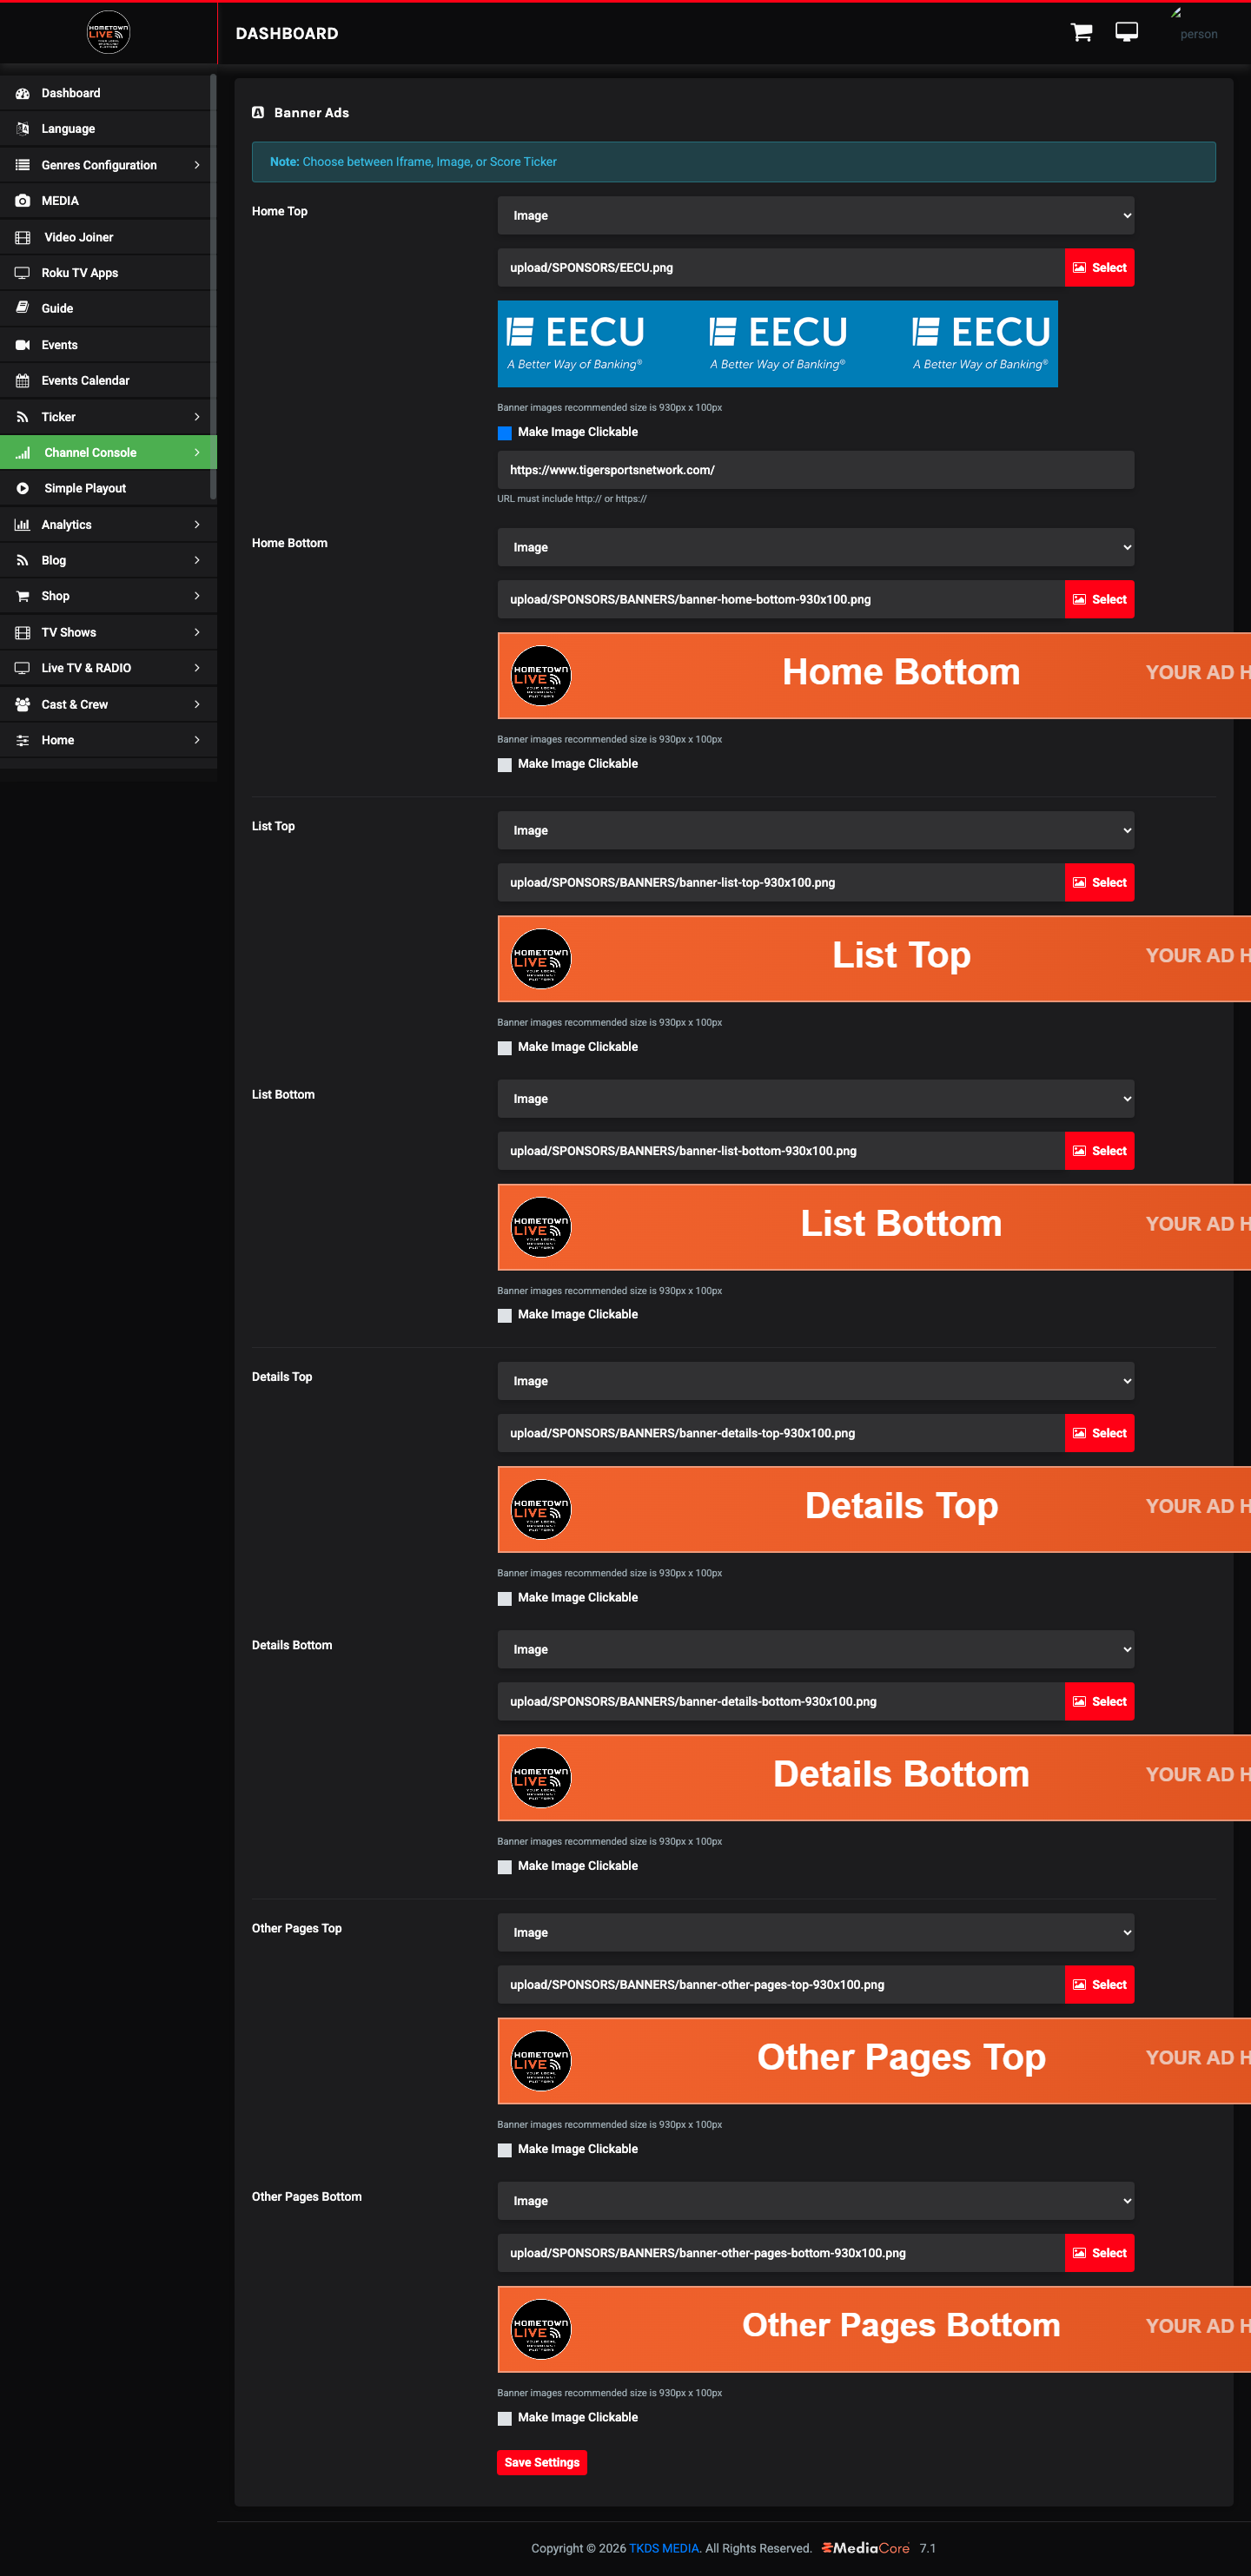Click the Home Top clickable URL field
Image resolution: width=1251 pixels, height=2576 pixels.
[x=815, y=470]
